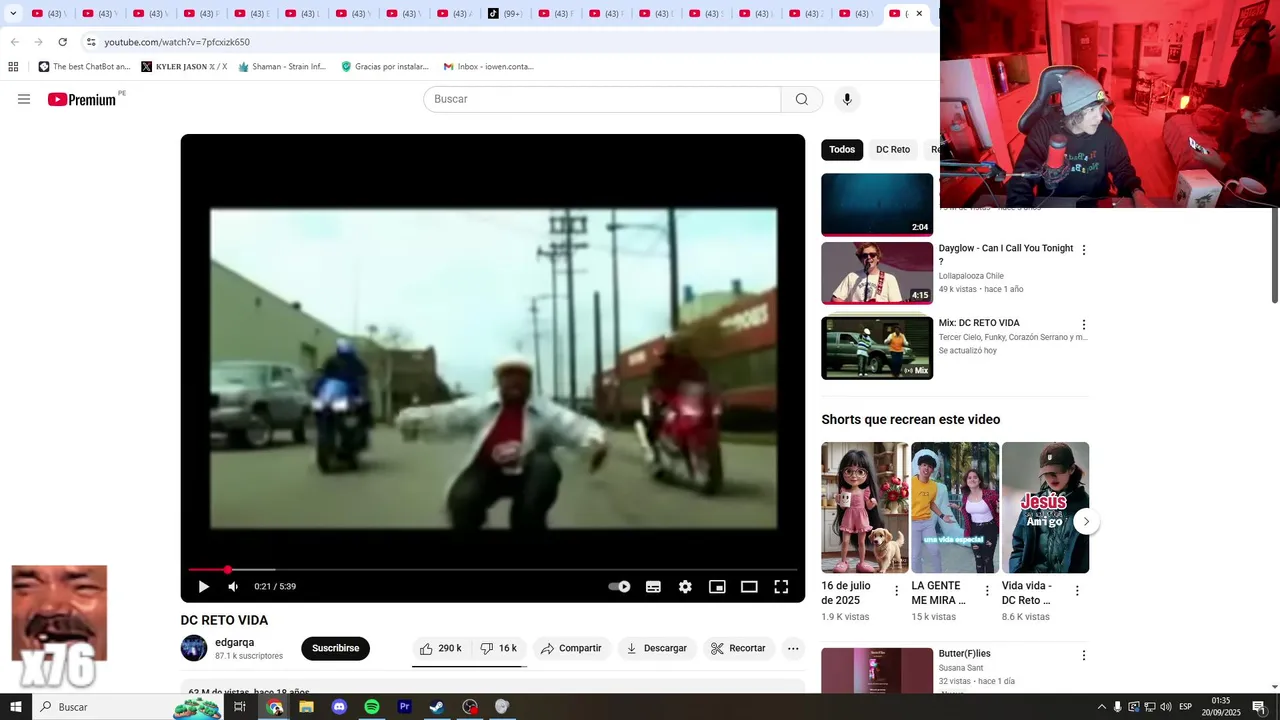Open more actions menu below video
Image resolution: width=1280 pixels, height=720 pixels.
[x=793, y=649]
